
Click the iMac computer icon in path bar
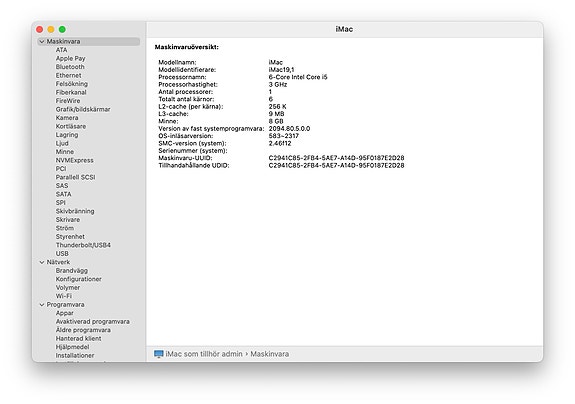click(x=158, y=354)
